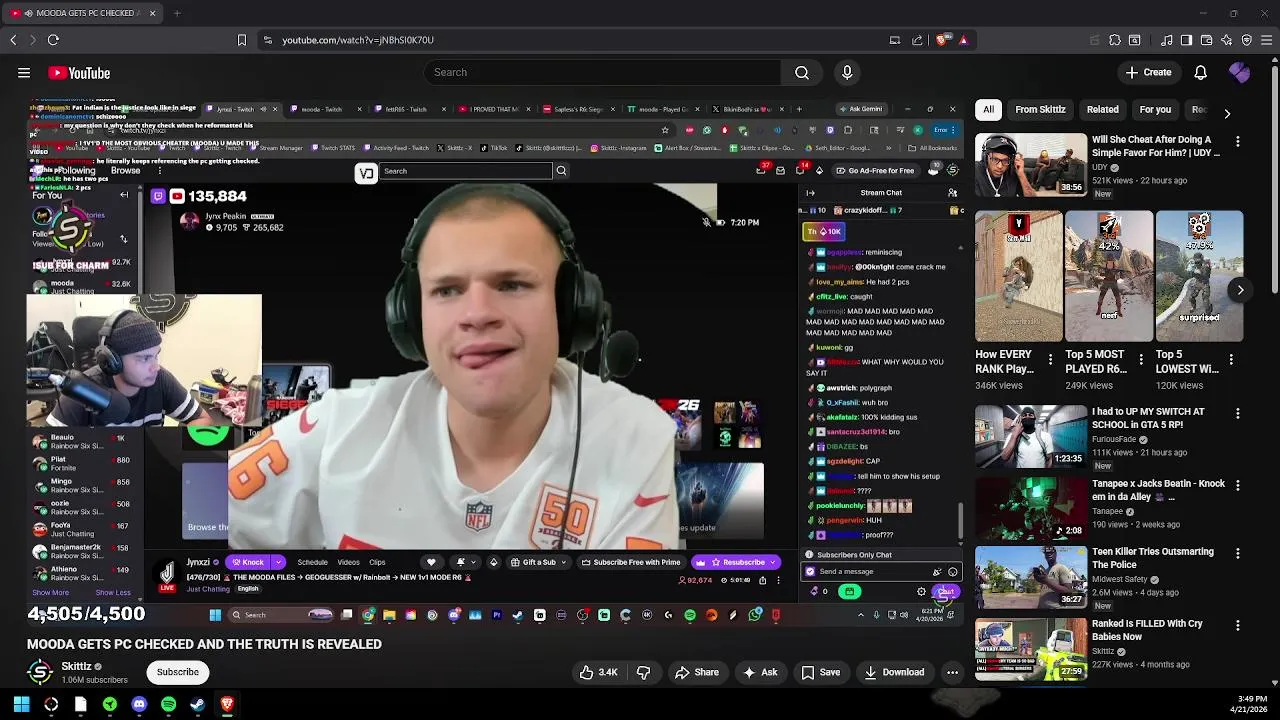This screenshot has width=1280, height=720.
Task: Open the Brave wallet icon
Action: (1206, 40)
